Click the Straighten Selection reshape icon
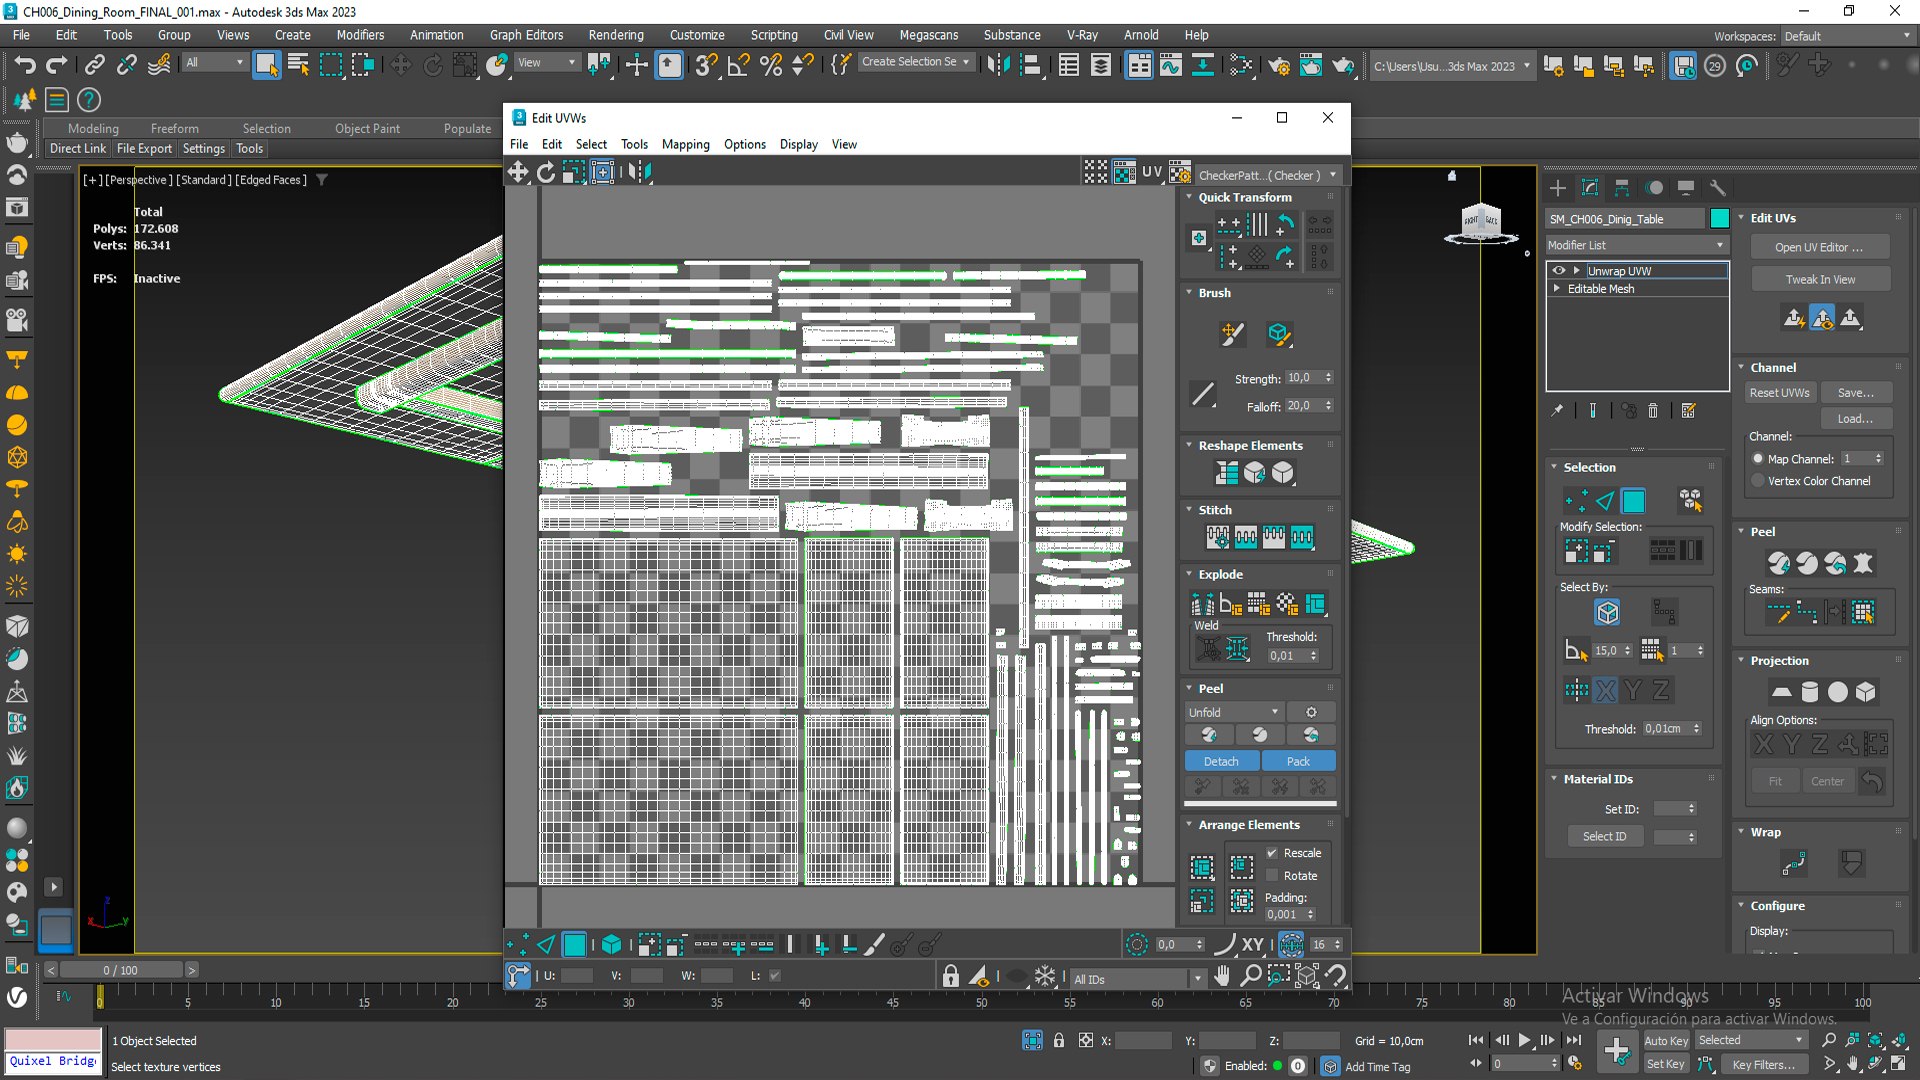 pos(1227,473)
